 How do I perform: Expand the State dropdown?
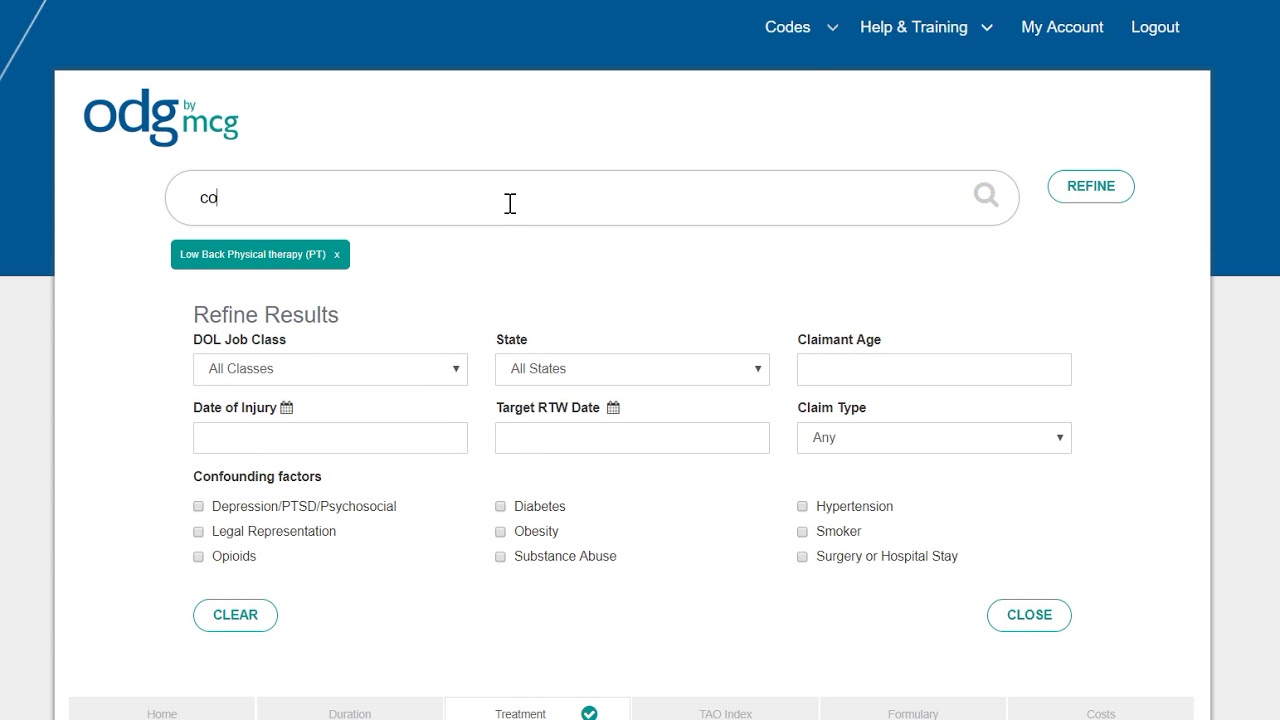pos(632,369)
